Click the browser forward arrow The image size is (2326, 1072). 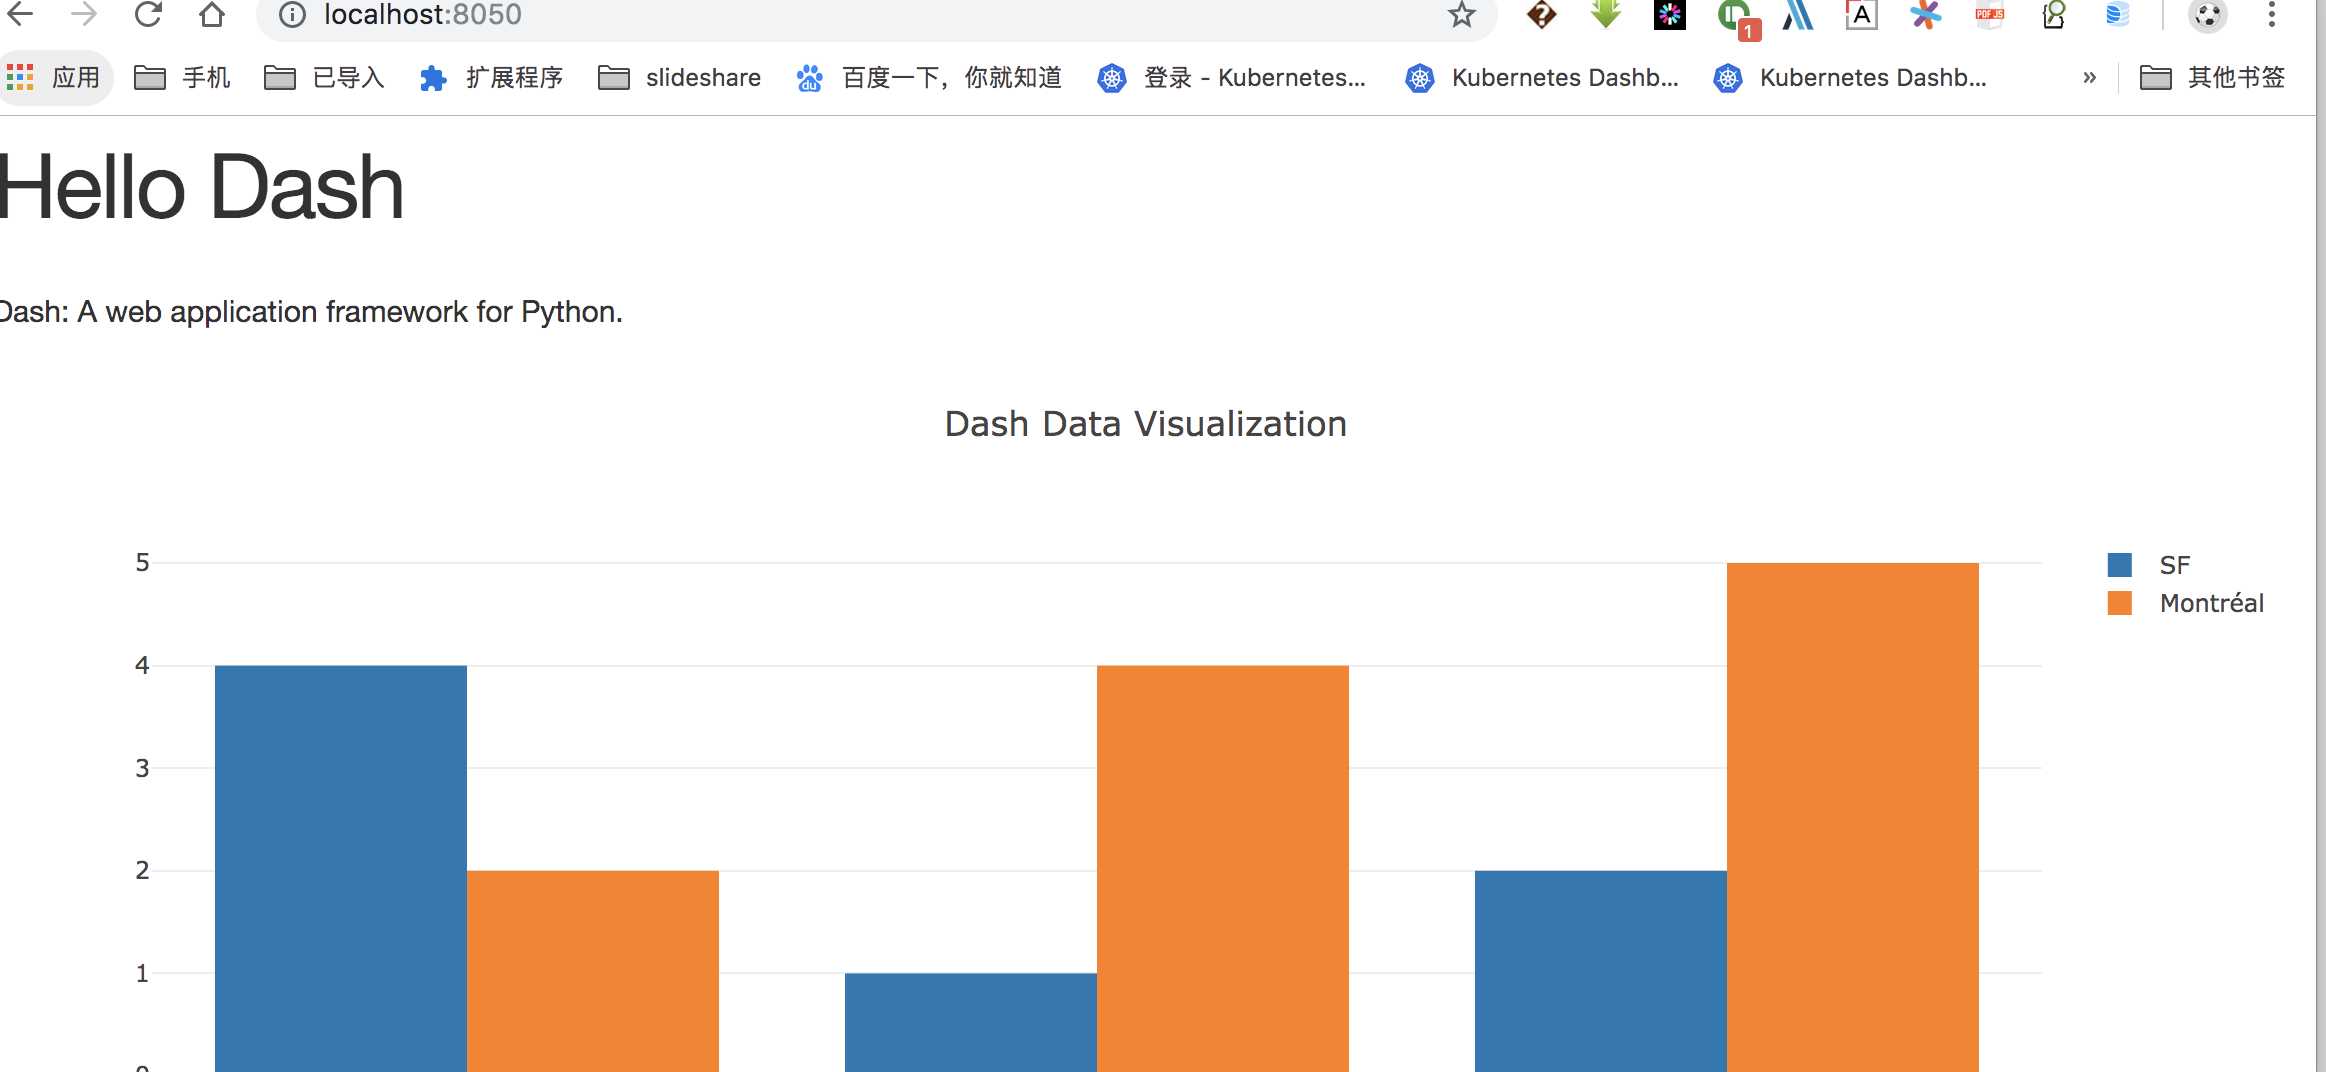[84, 14]
